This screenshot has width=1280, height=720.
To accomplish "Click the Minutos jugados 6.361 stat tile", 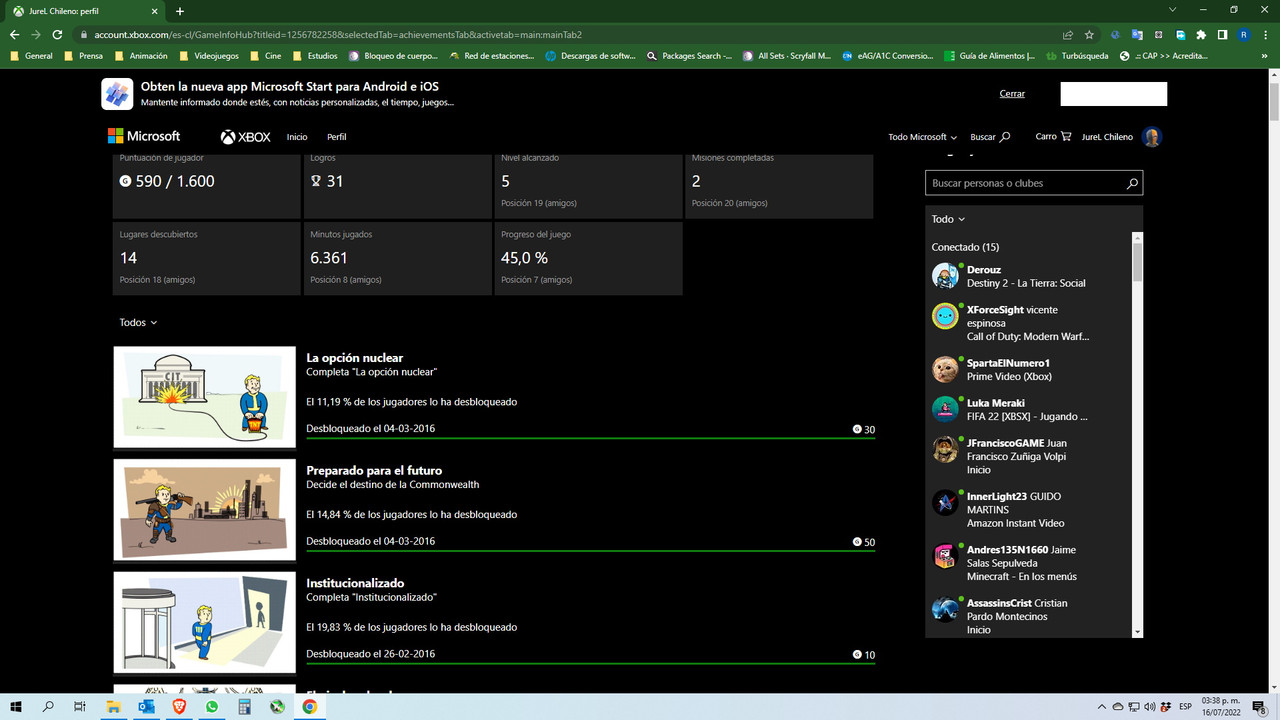I will click(x=397, y=258).
